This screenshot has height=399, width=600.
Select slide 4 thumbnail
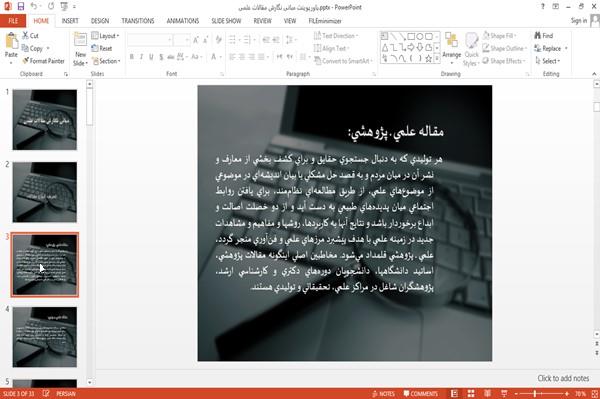click(45, 337)
